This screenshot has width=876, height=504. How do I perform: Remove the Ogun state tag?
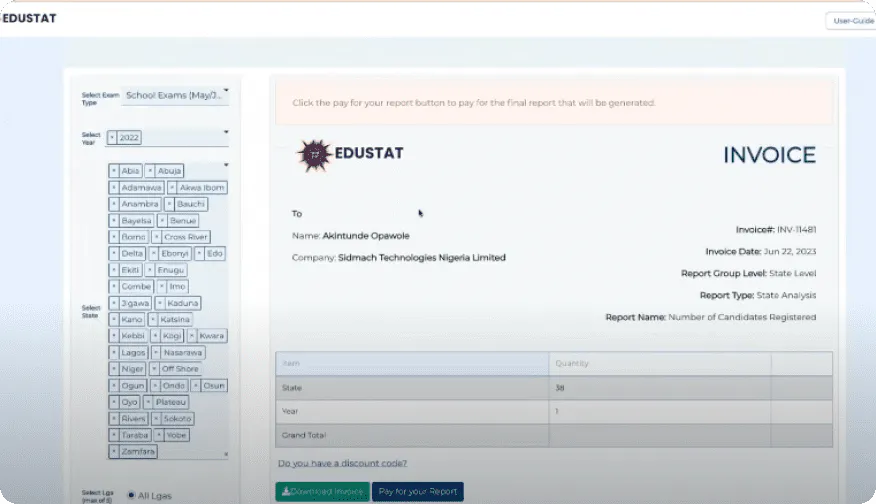click(x=114, y=386)
